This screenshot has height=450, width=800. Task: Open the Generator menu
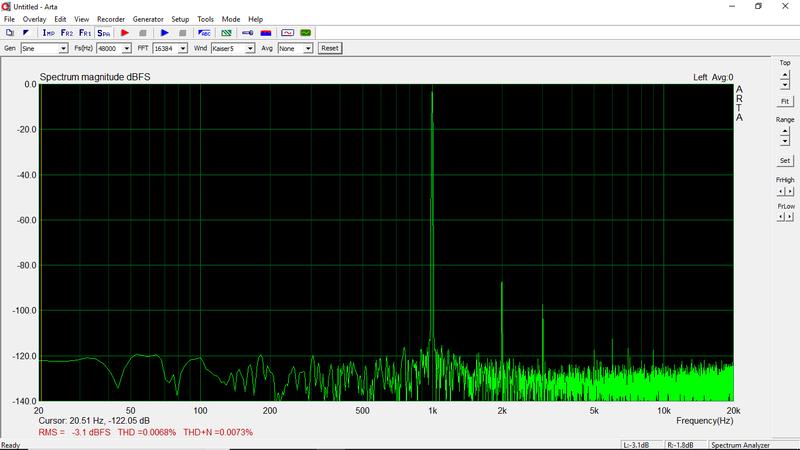click(x=147, y=19)
